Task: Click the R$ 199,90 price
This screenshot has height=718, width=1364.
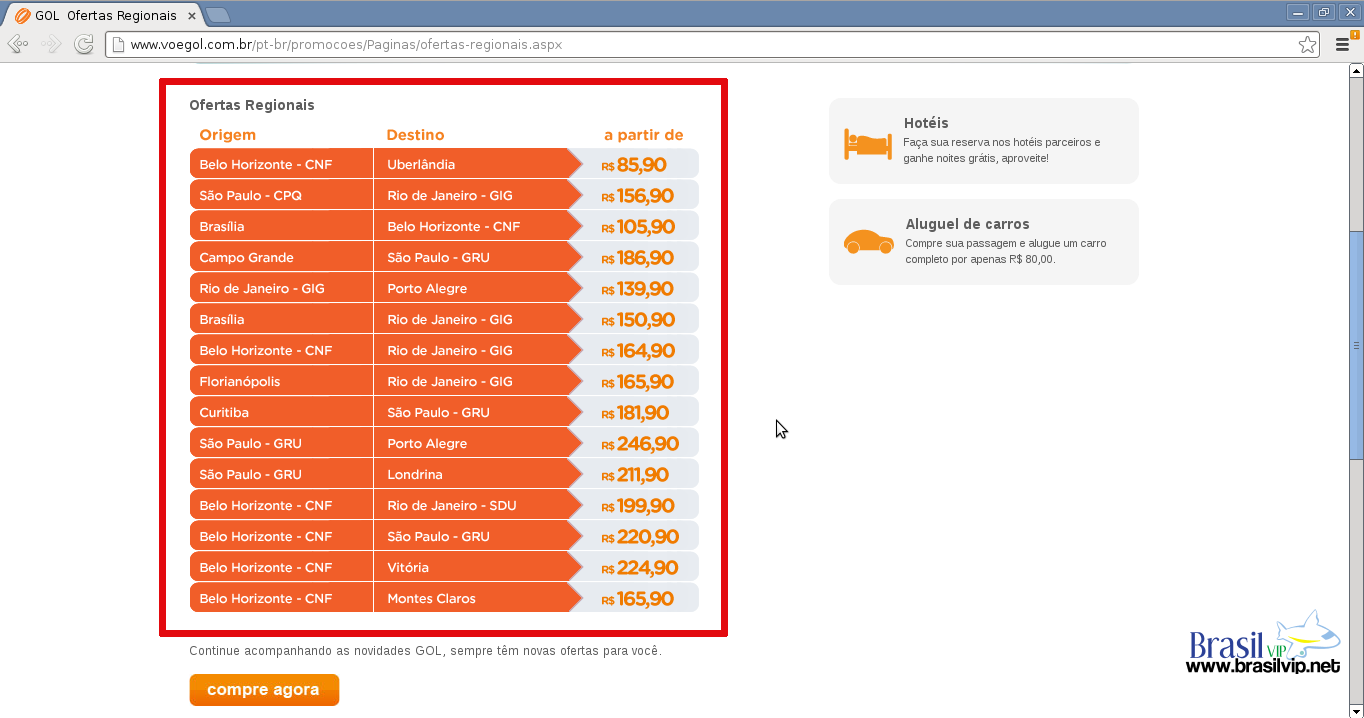Action: pyautogui.click(x=638, y=506)
